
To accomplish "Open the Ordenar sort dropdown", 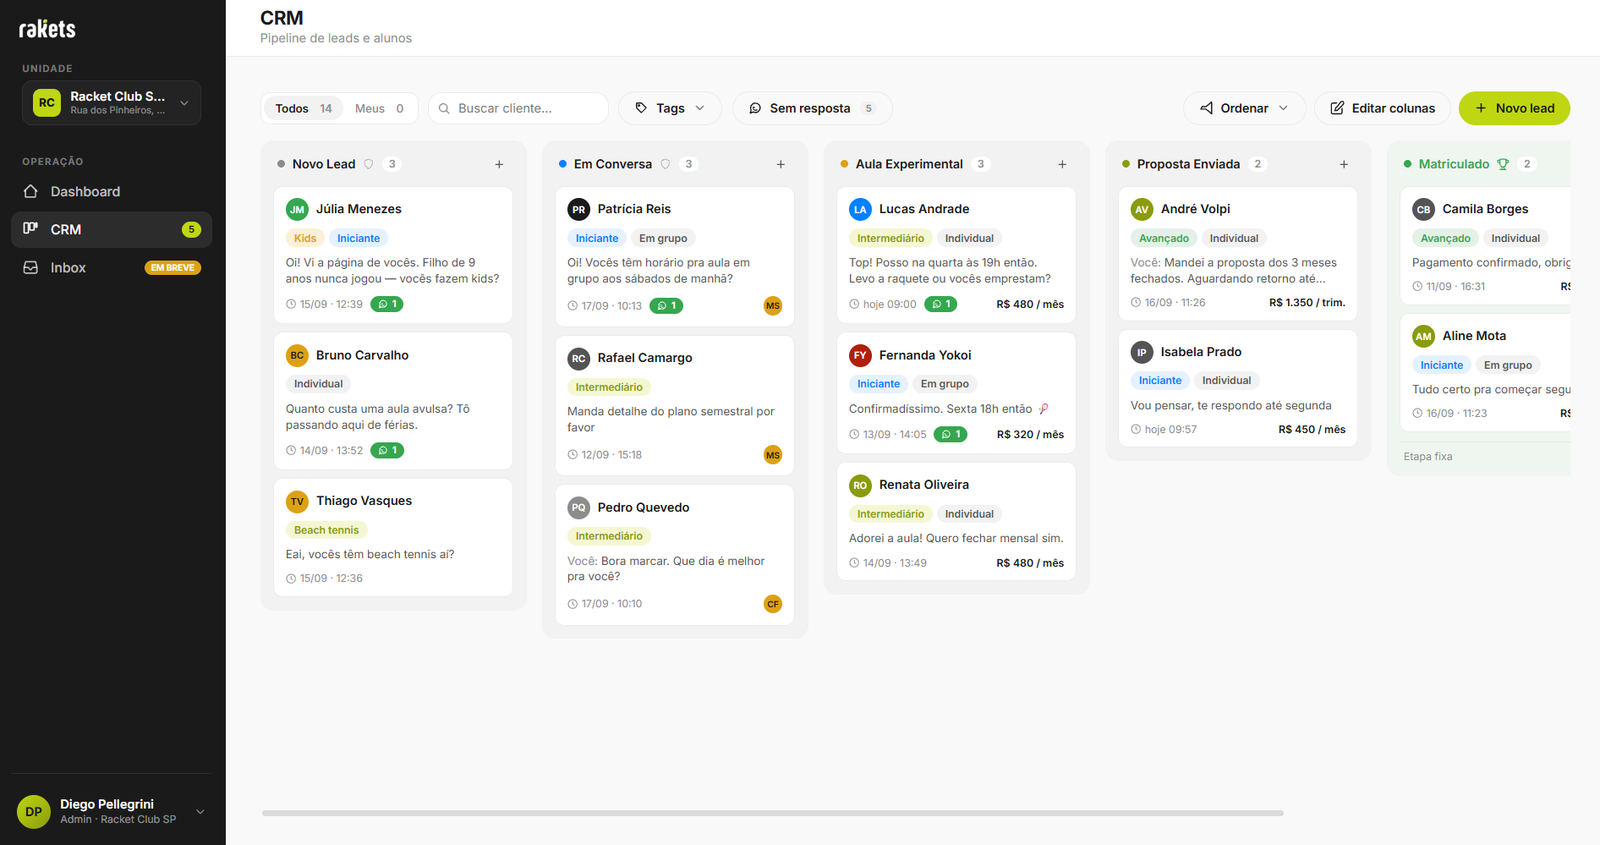I will [x=1244, y=108].
